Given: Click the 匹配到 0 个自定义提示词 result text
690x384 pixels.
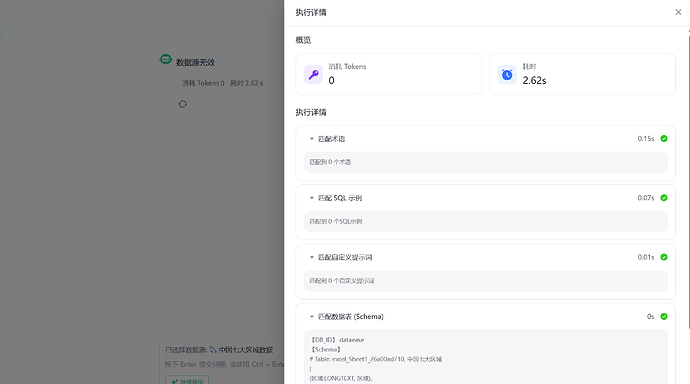Looking at the screenshot, I should tap(341, 281).
